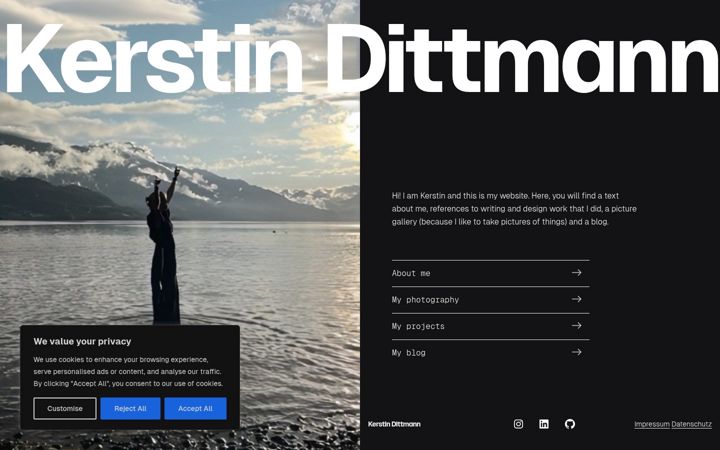Open My projects link
720x450 pixels.
pyautogui.click(x=490, y=326)
